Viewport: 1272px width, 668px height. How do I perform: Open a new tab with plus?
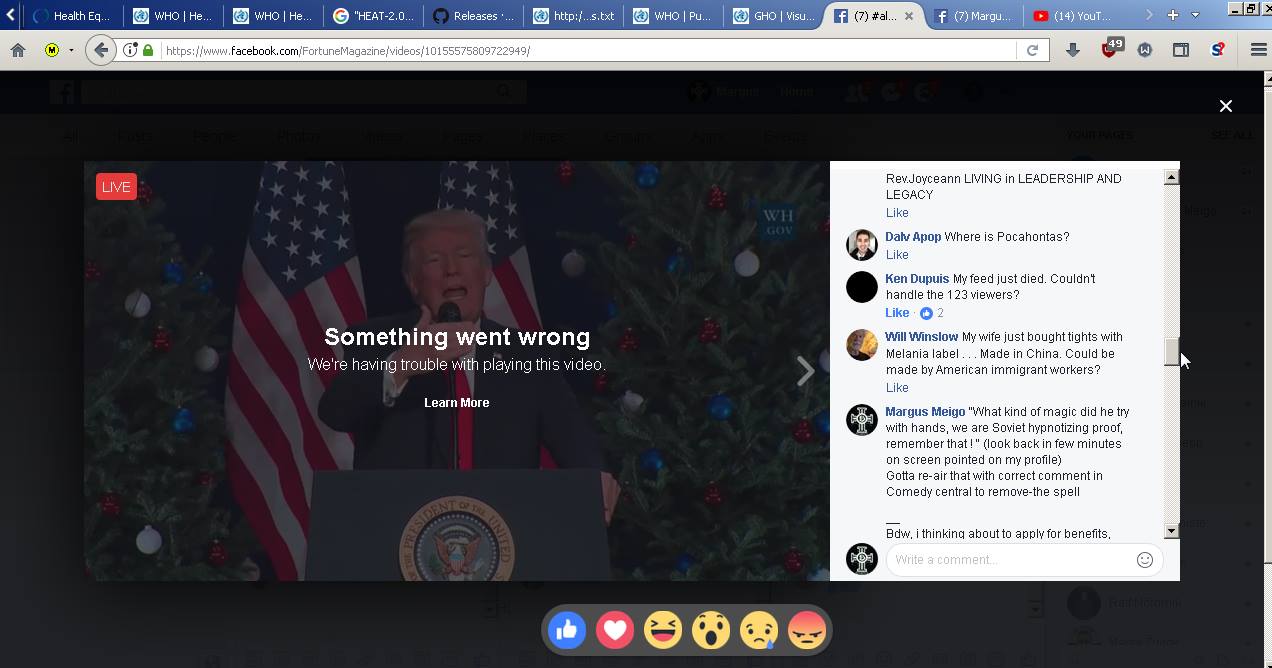[1173, 15]
